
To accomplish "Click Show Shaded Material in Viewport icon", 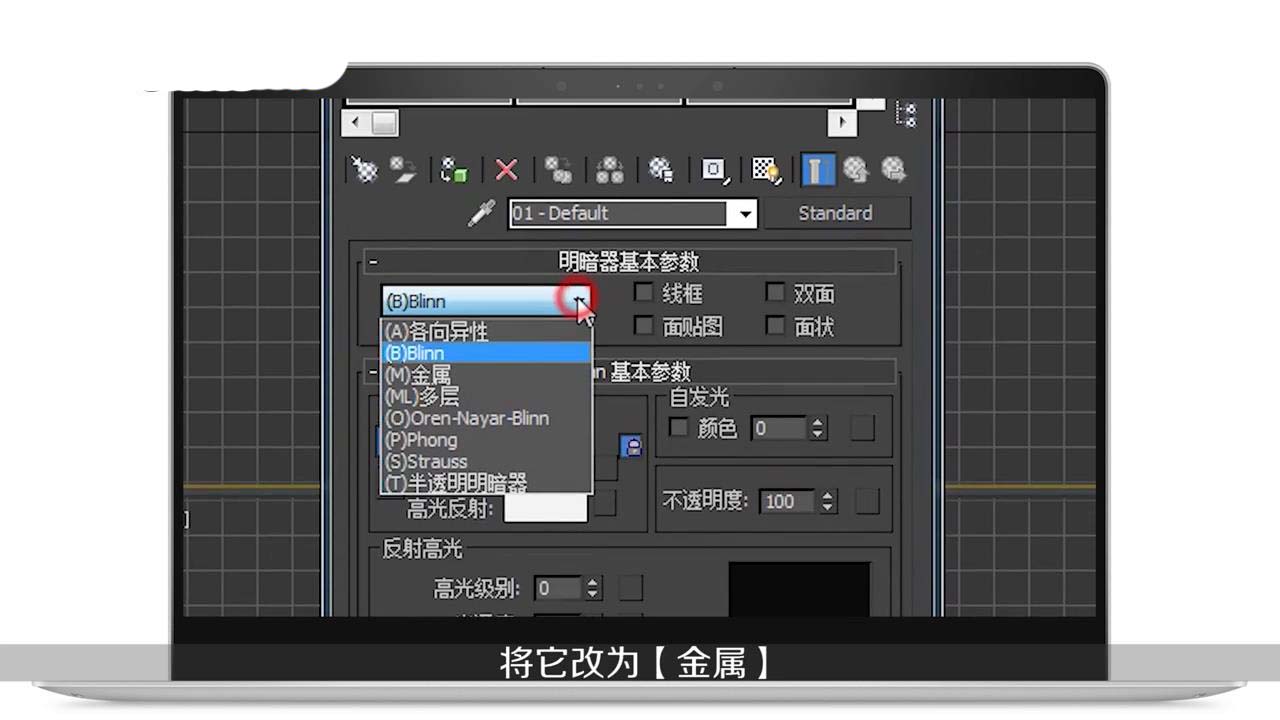I will (x=766, y=170).
